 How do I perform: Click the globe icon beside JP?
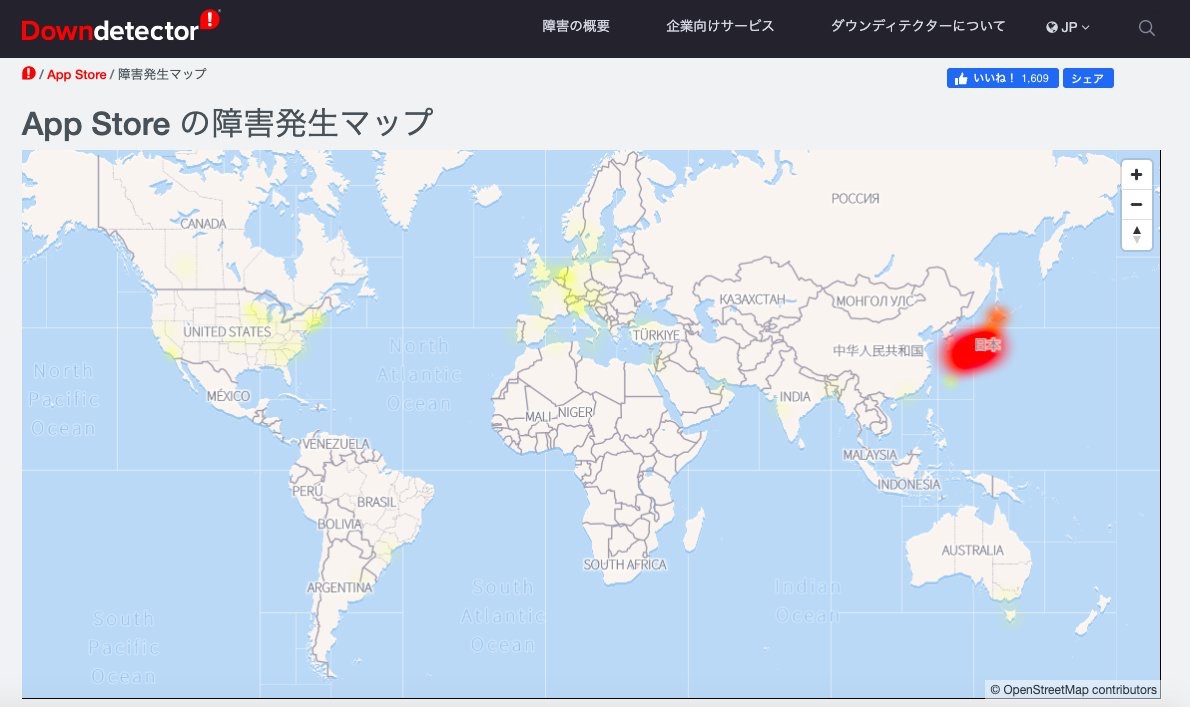coord(1052,27)
